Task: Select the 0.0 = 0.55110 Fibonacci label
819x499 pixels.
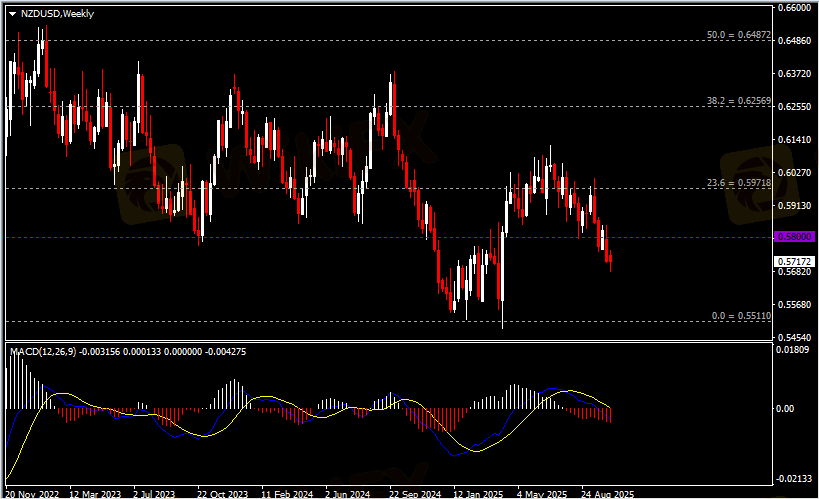Action: coord(740,316)
